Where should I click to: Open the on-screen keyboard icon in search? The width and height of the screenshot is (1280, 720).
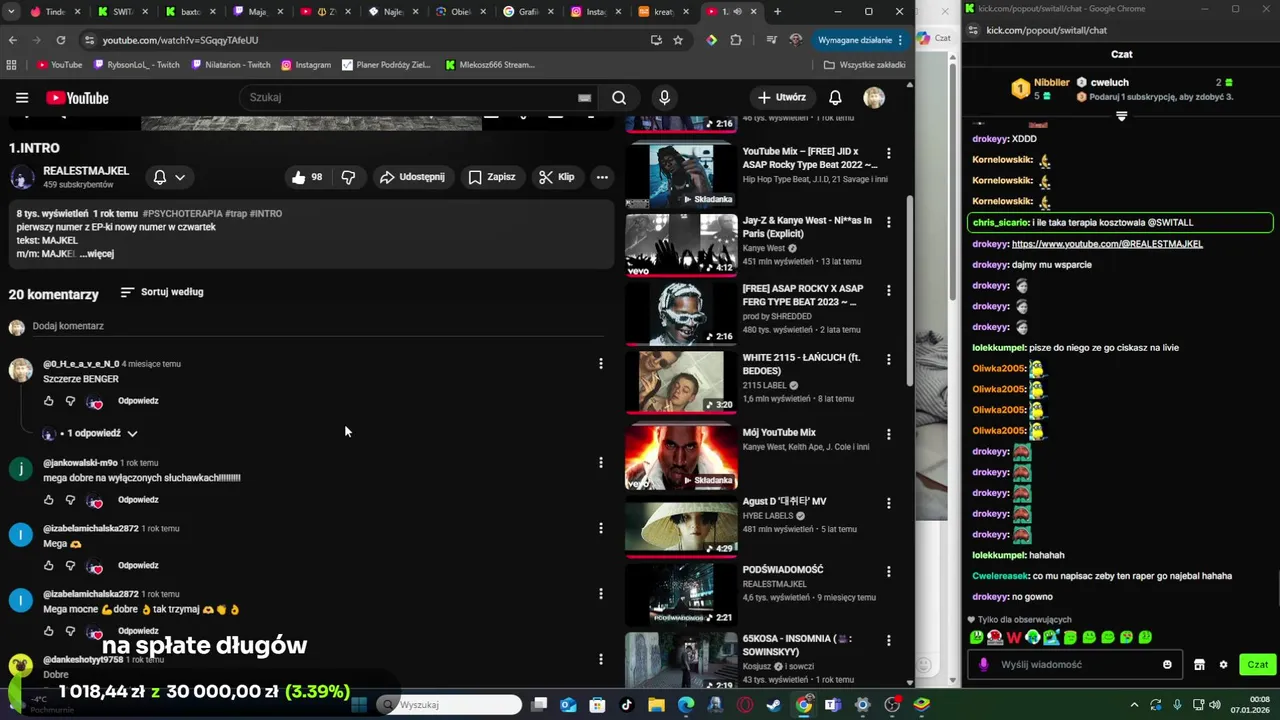click(585, 98)
